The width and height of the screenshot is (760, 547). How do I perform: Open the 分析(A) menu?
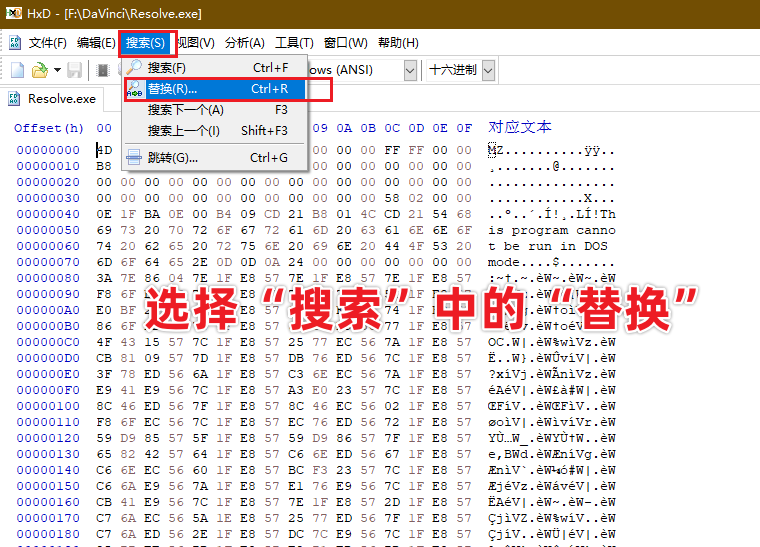245,43
